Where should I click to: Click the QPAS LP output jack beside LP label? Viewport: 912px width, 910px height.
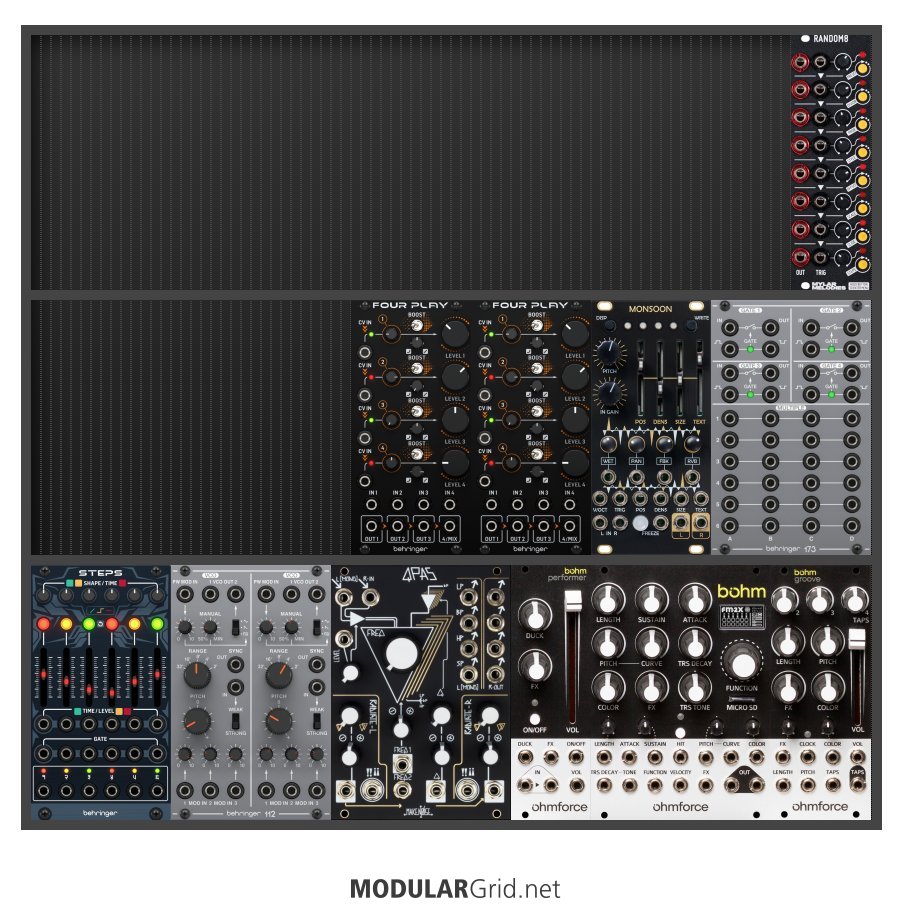click(x=468, y=597)
